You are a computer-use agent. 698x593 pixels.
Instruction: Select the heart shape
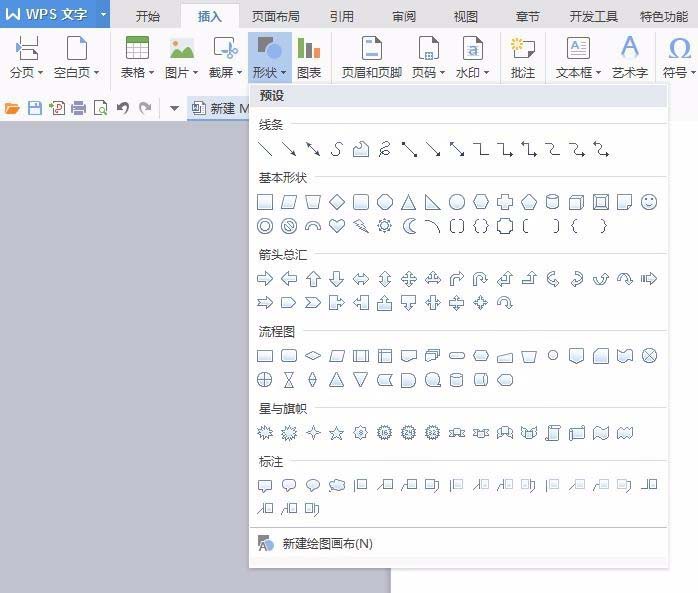tap(337, 226)
